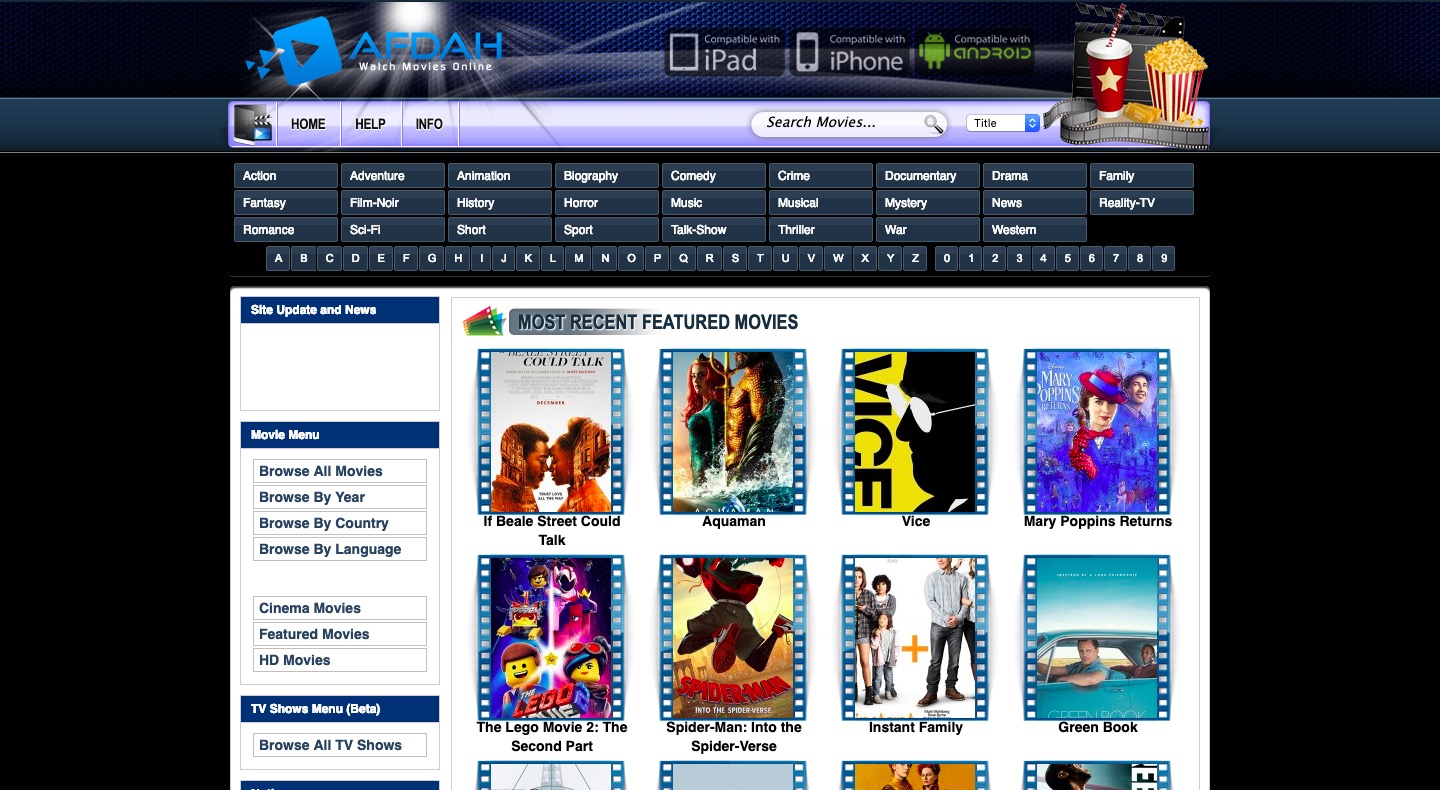Open Browse By Year link
Image resolution: width=1440 pixels, height=790 pixels.
coord(340,497)
